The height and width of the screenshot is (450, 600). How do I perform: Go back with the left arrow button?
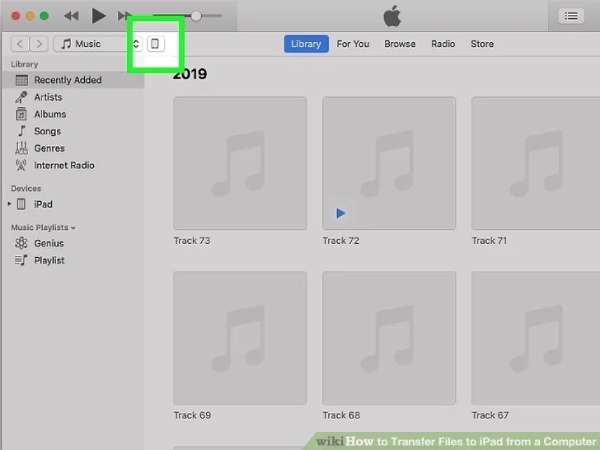click(x=20, y=44)
